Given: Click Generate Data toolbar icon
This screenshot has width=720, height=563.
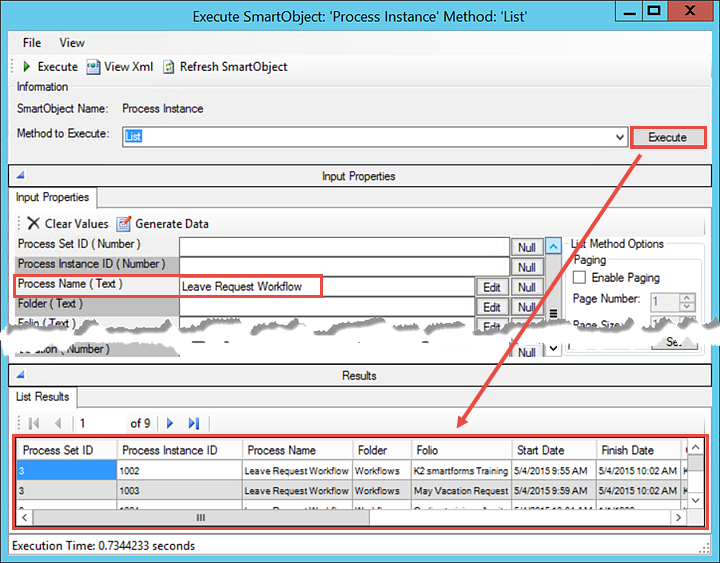Looking at the screenshot, I should tap(123, 223).
